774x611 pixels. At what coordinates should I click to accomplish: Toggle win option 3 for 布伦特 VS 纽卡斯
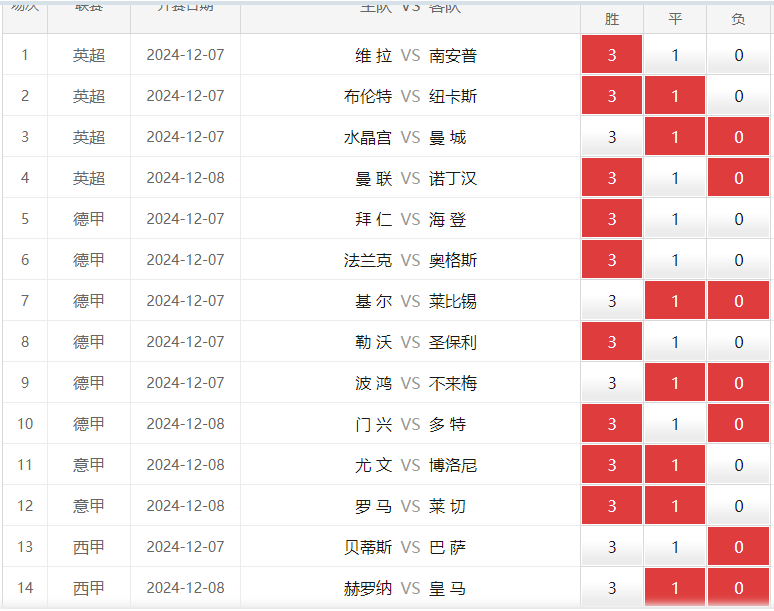click(x=612, y=95)
